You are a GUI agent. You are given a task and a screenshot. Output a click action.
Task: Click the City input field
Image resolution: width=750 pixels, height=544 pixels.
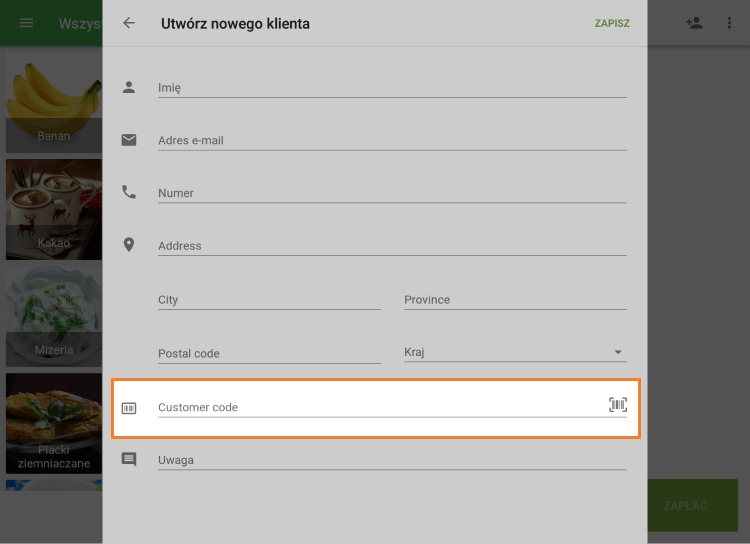[268, 299]
